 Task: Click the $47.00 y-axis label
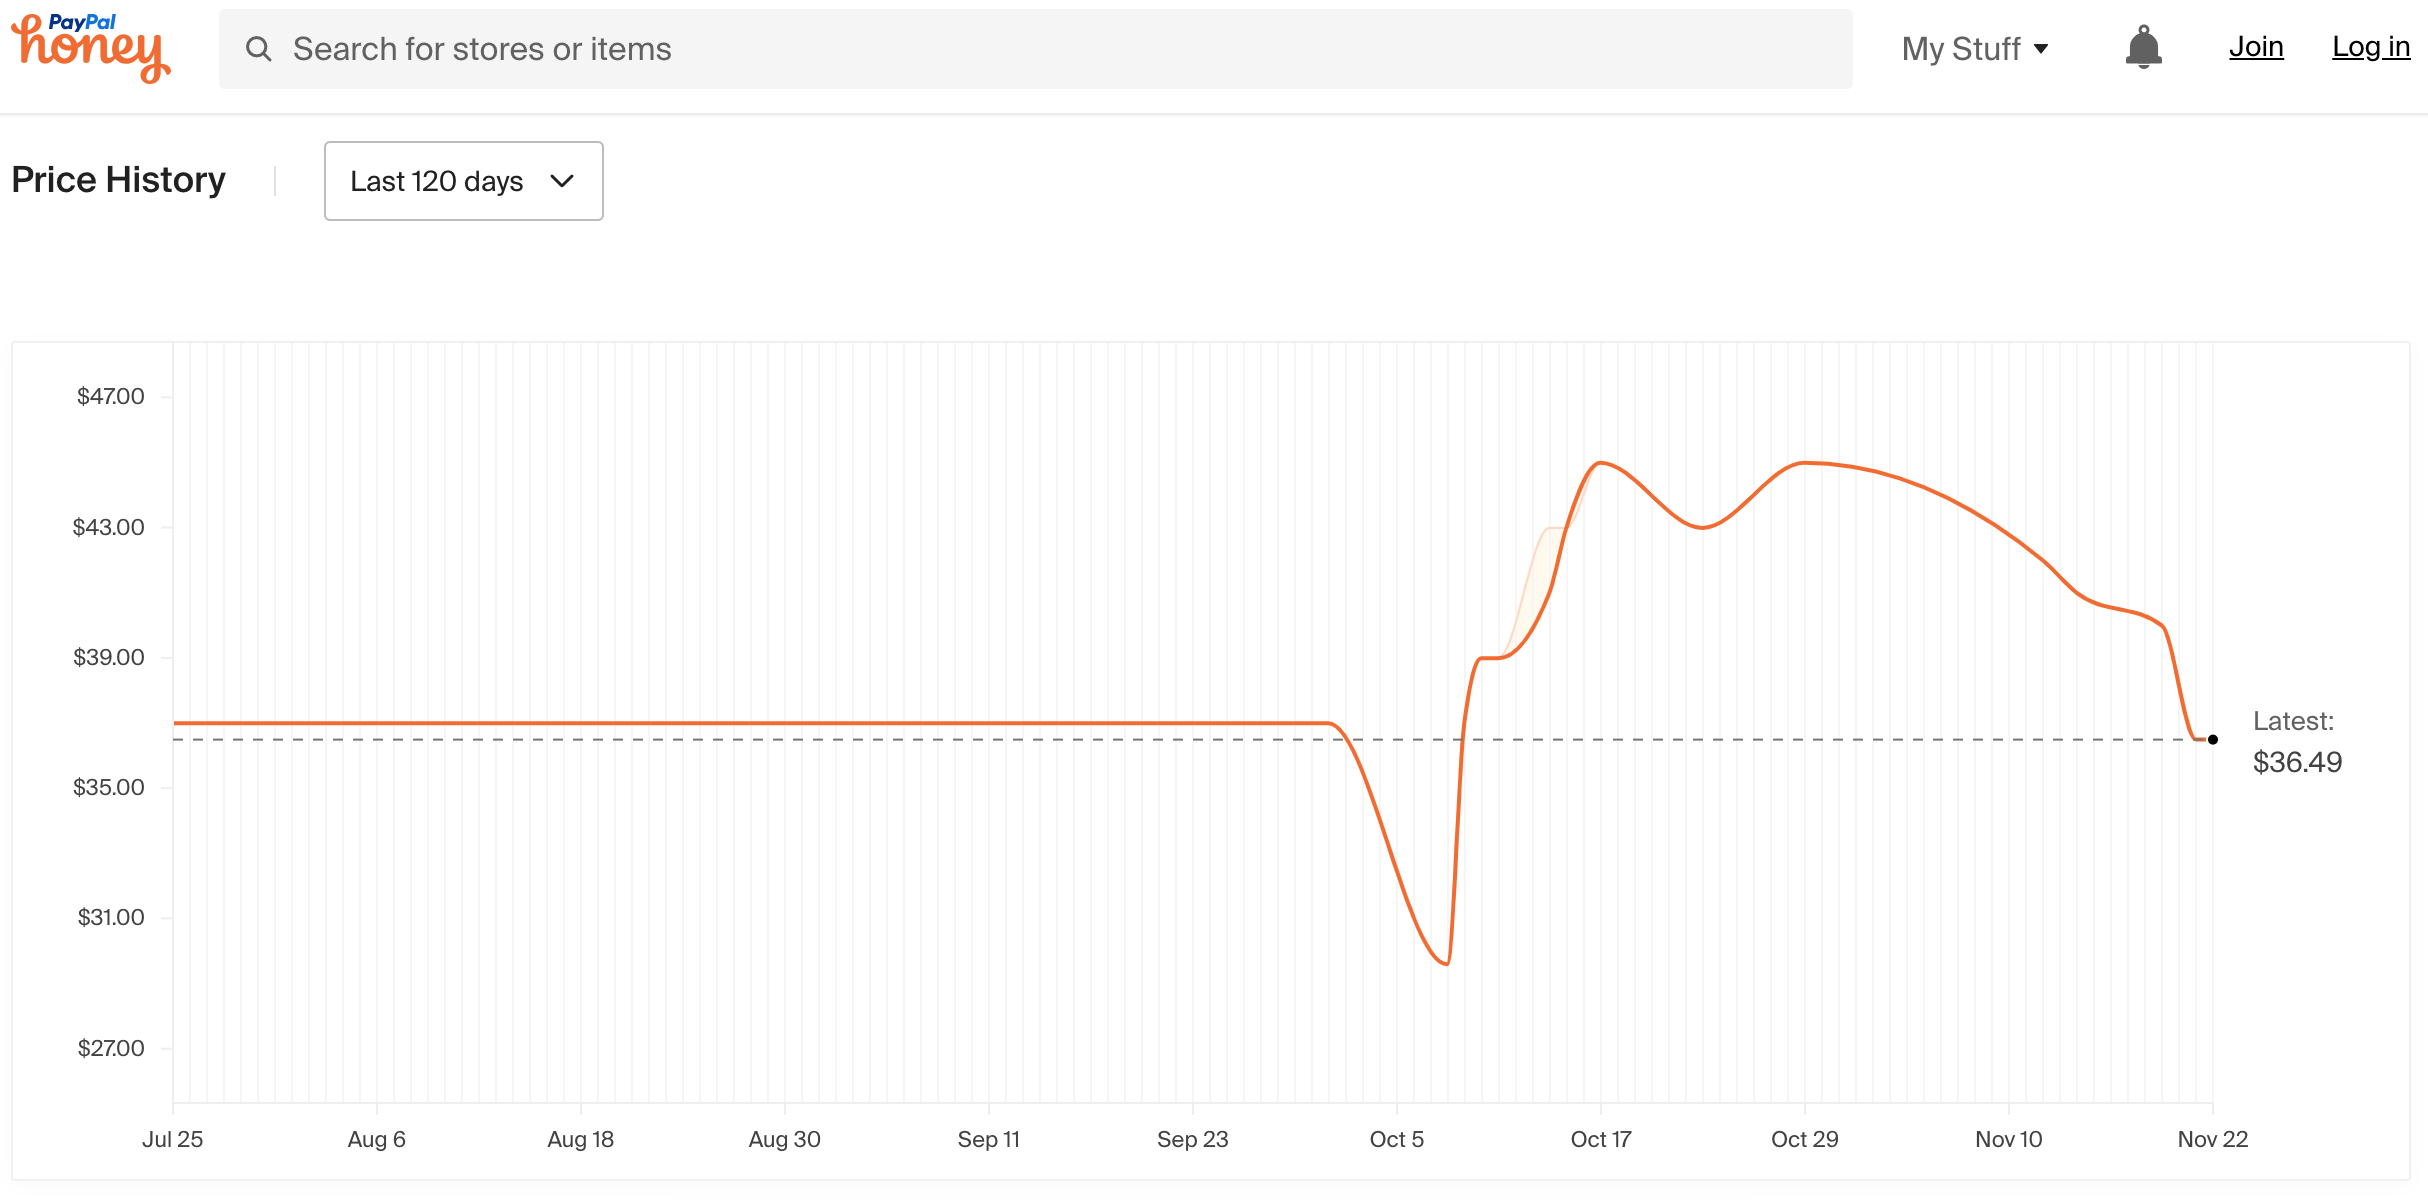(x=112, y=395)
